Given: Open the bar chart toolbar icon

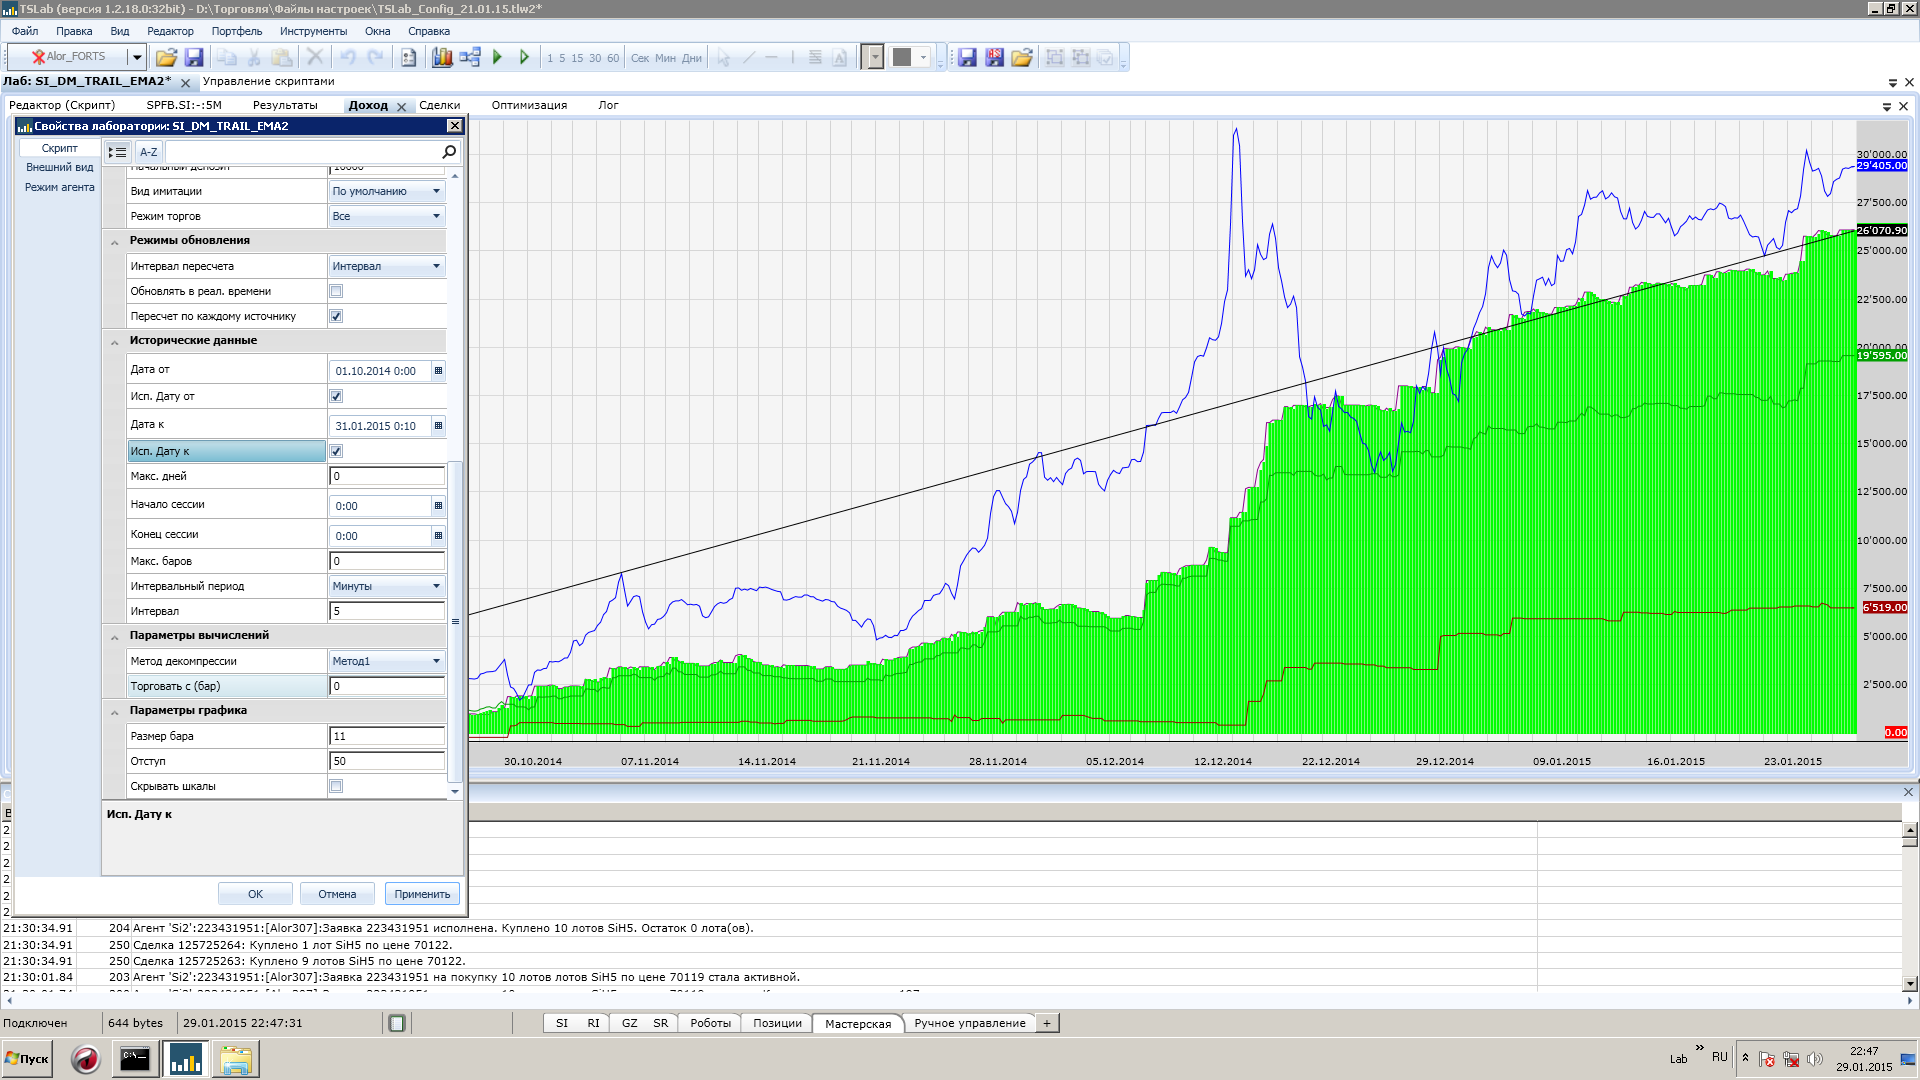Looking at the screenshot, I should 442,58.
